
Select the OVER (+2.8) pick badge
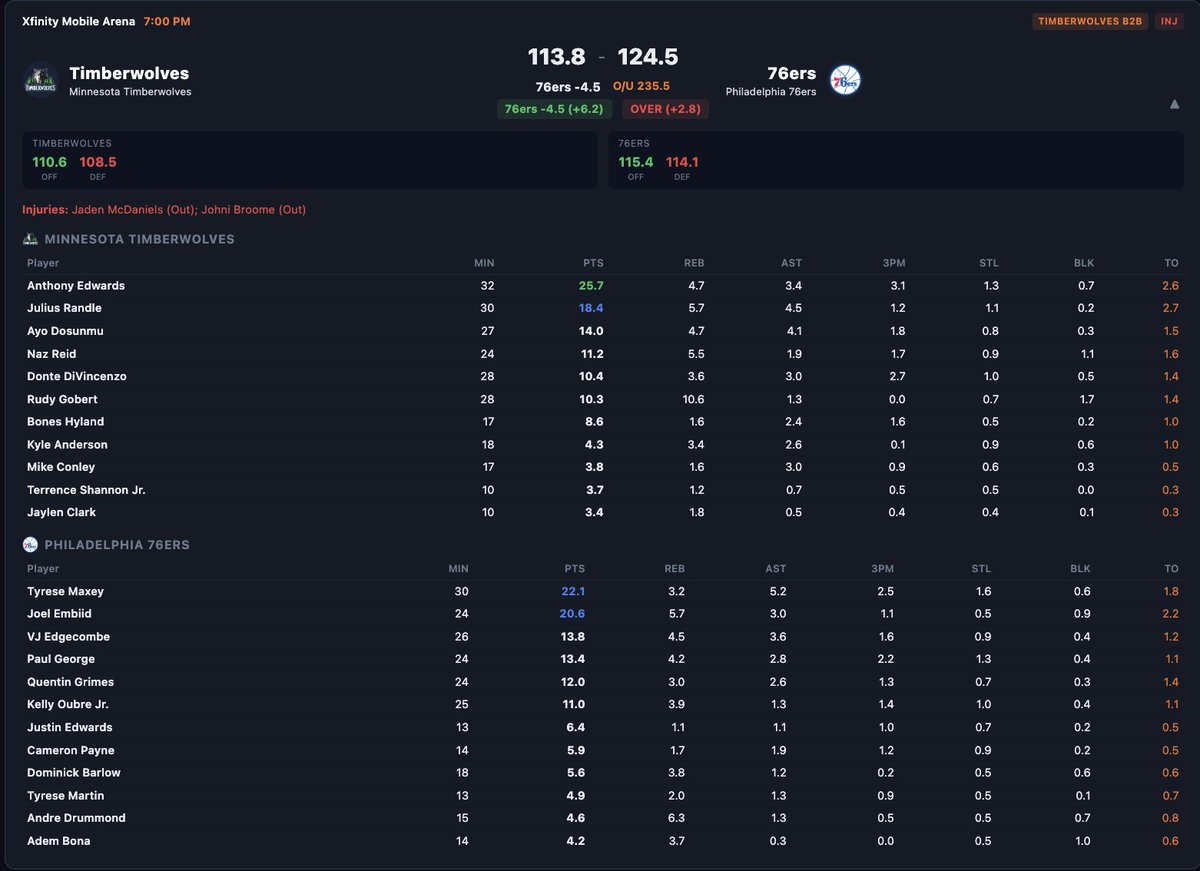pyautogui.click(x=665, y=109)
